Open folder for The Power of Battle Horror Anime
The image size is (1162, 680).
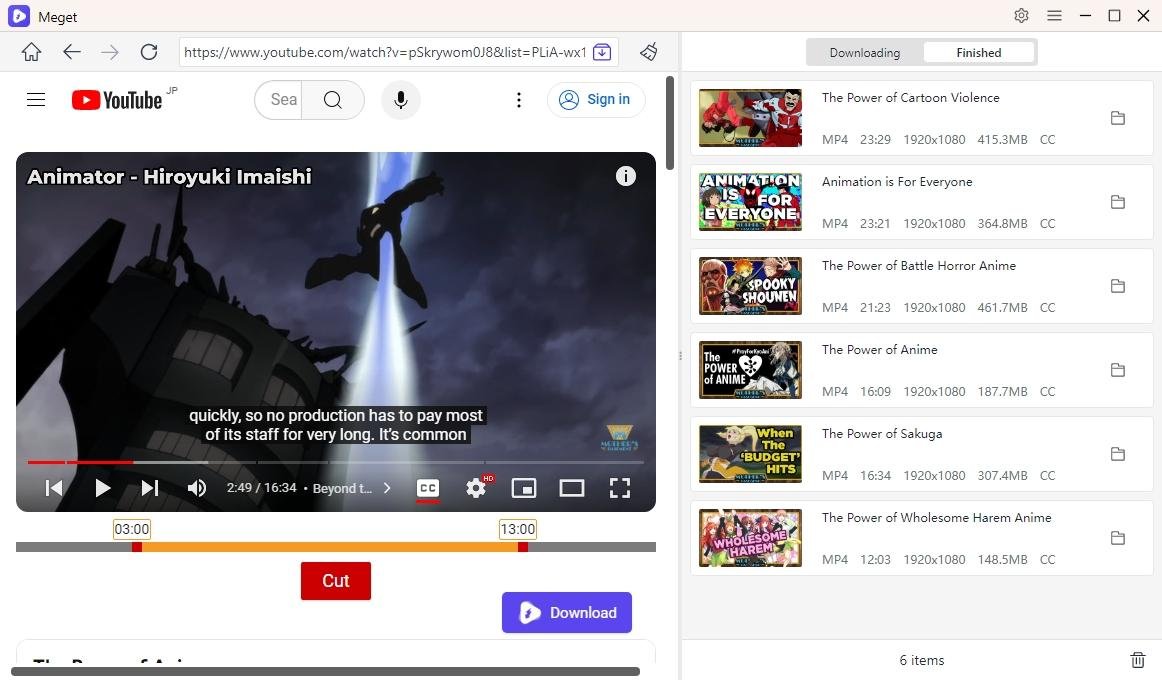pos(1118,286)
